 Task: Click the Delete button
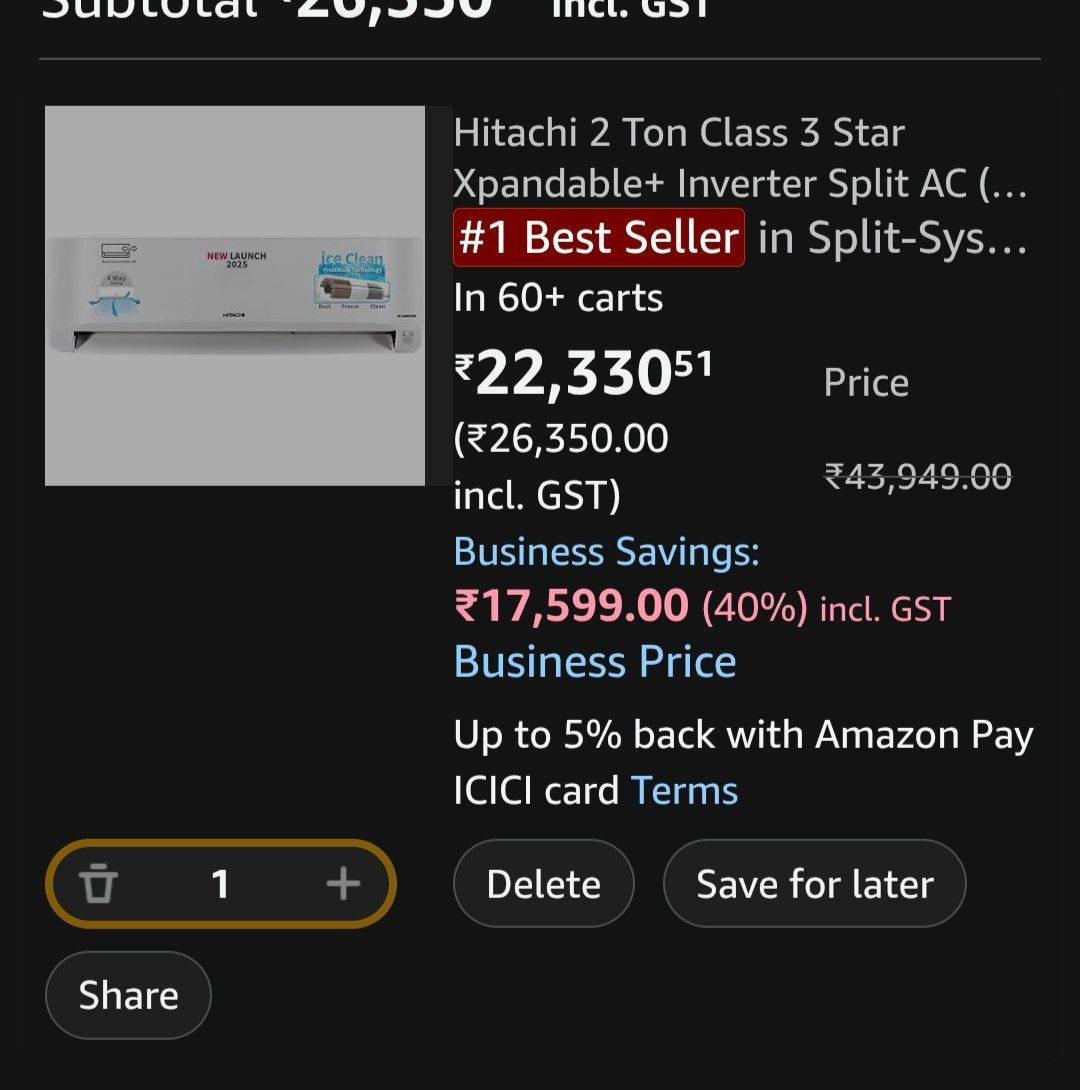pos(543,883)
